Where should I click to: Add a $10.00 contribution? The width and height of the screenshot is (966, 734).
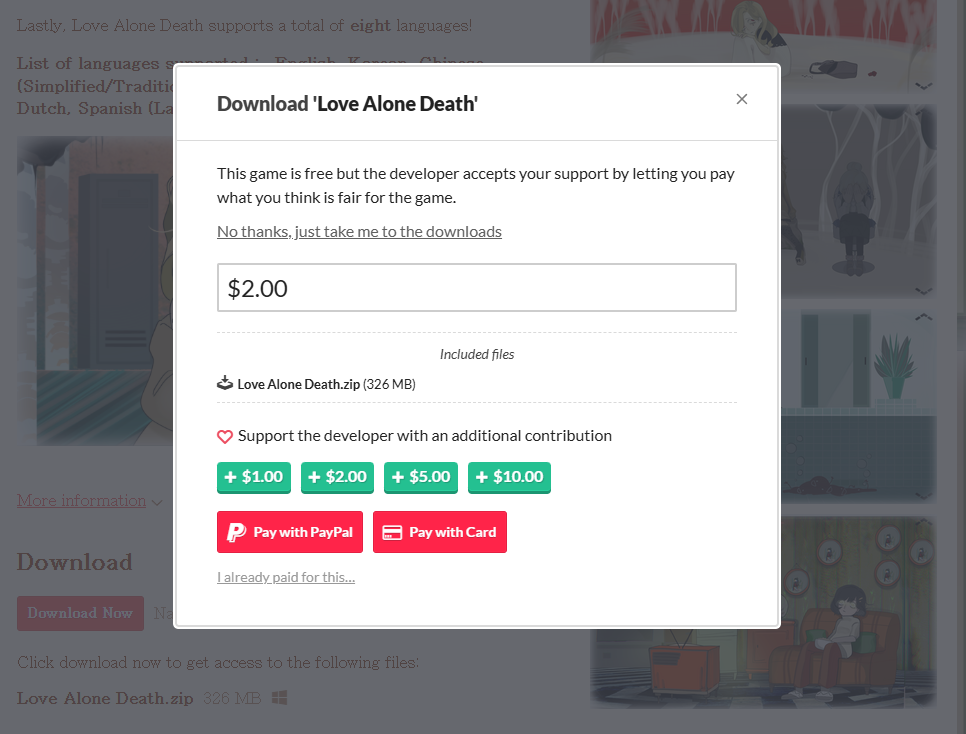point(509,478)
